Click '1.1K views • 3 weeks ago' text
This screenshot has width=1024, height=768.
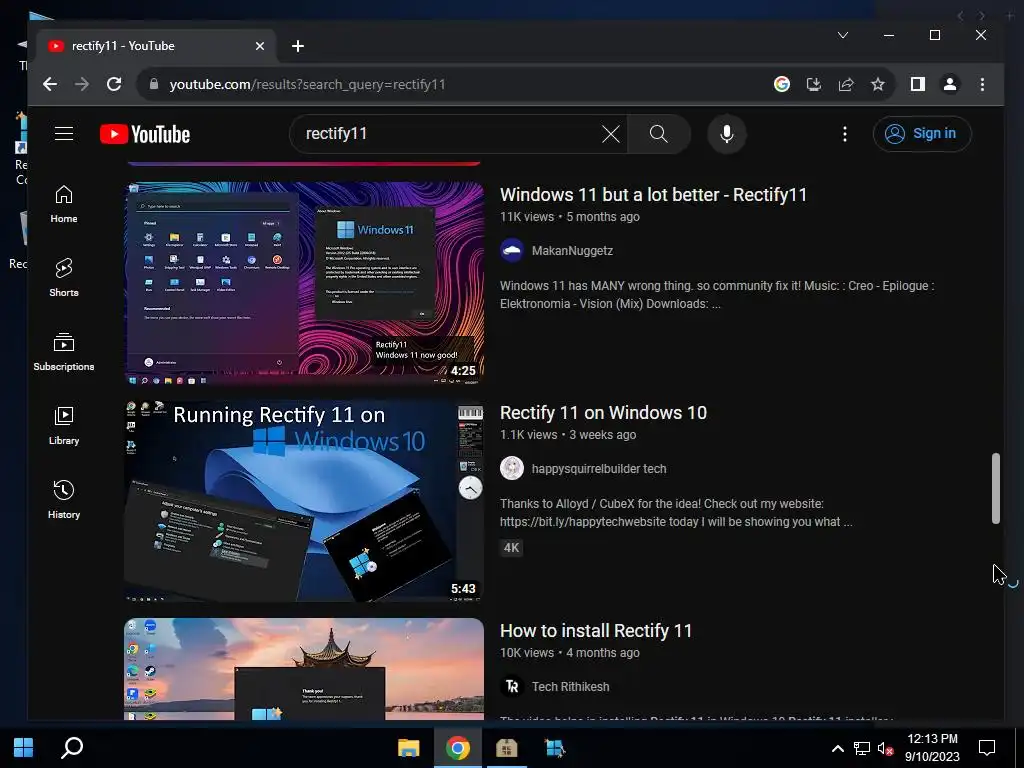point(568,435)
